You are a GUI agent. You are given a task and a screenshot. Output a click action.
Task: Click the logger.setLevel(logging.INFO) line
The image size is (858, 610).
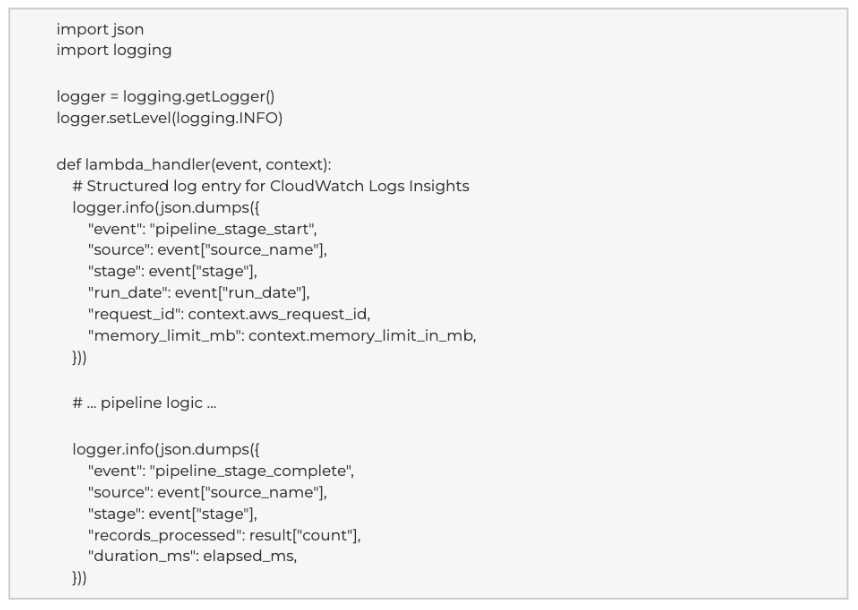(170, 118)
